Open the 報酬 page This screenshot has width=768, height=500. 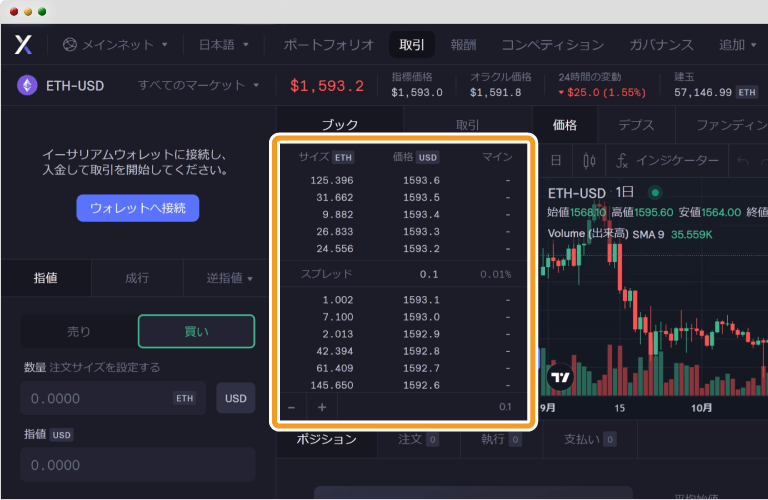[463, 45]
